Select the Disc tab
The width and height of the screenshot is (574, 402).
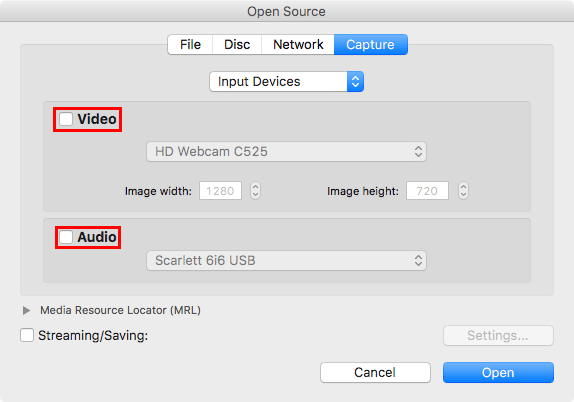pos(237,45)
